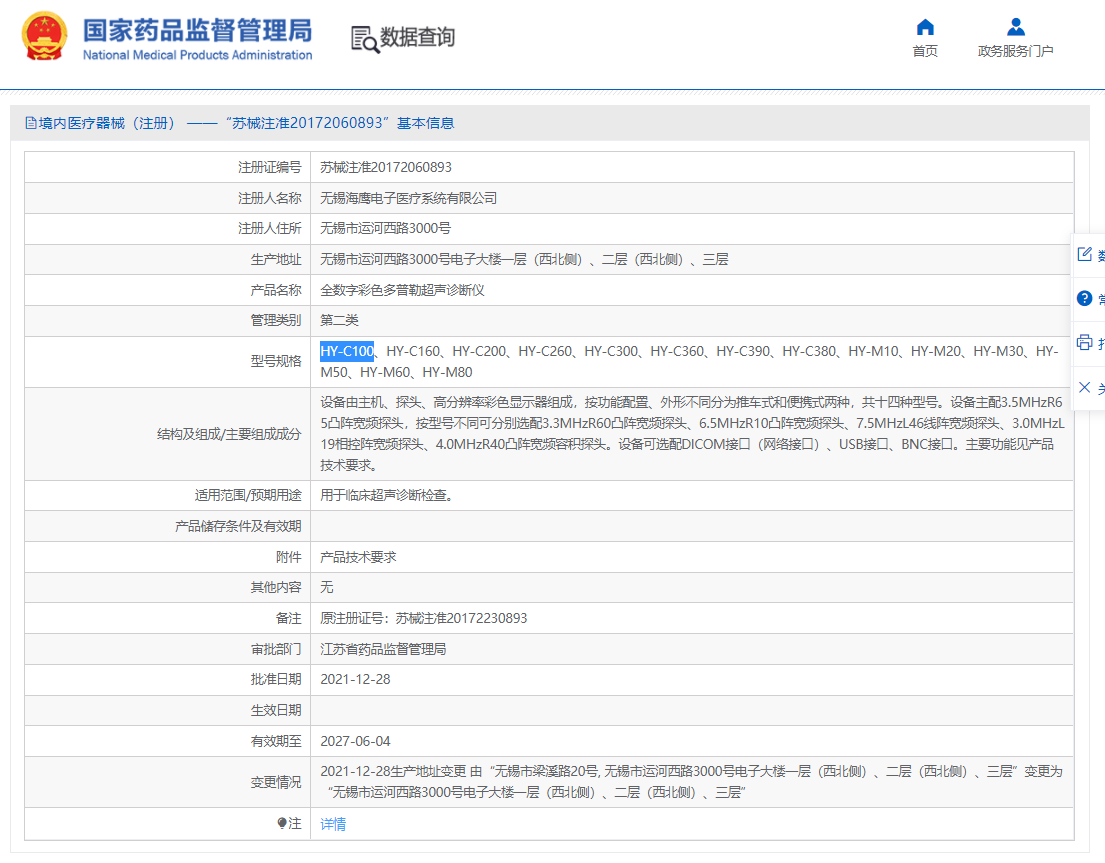Click the intended use text 用于临床超声诊断检查。
The width and height of the screenshot is (1105, 863).
pos(386,495)
